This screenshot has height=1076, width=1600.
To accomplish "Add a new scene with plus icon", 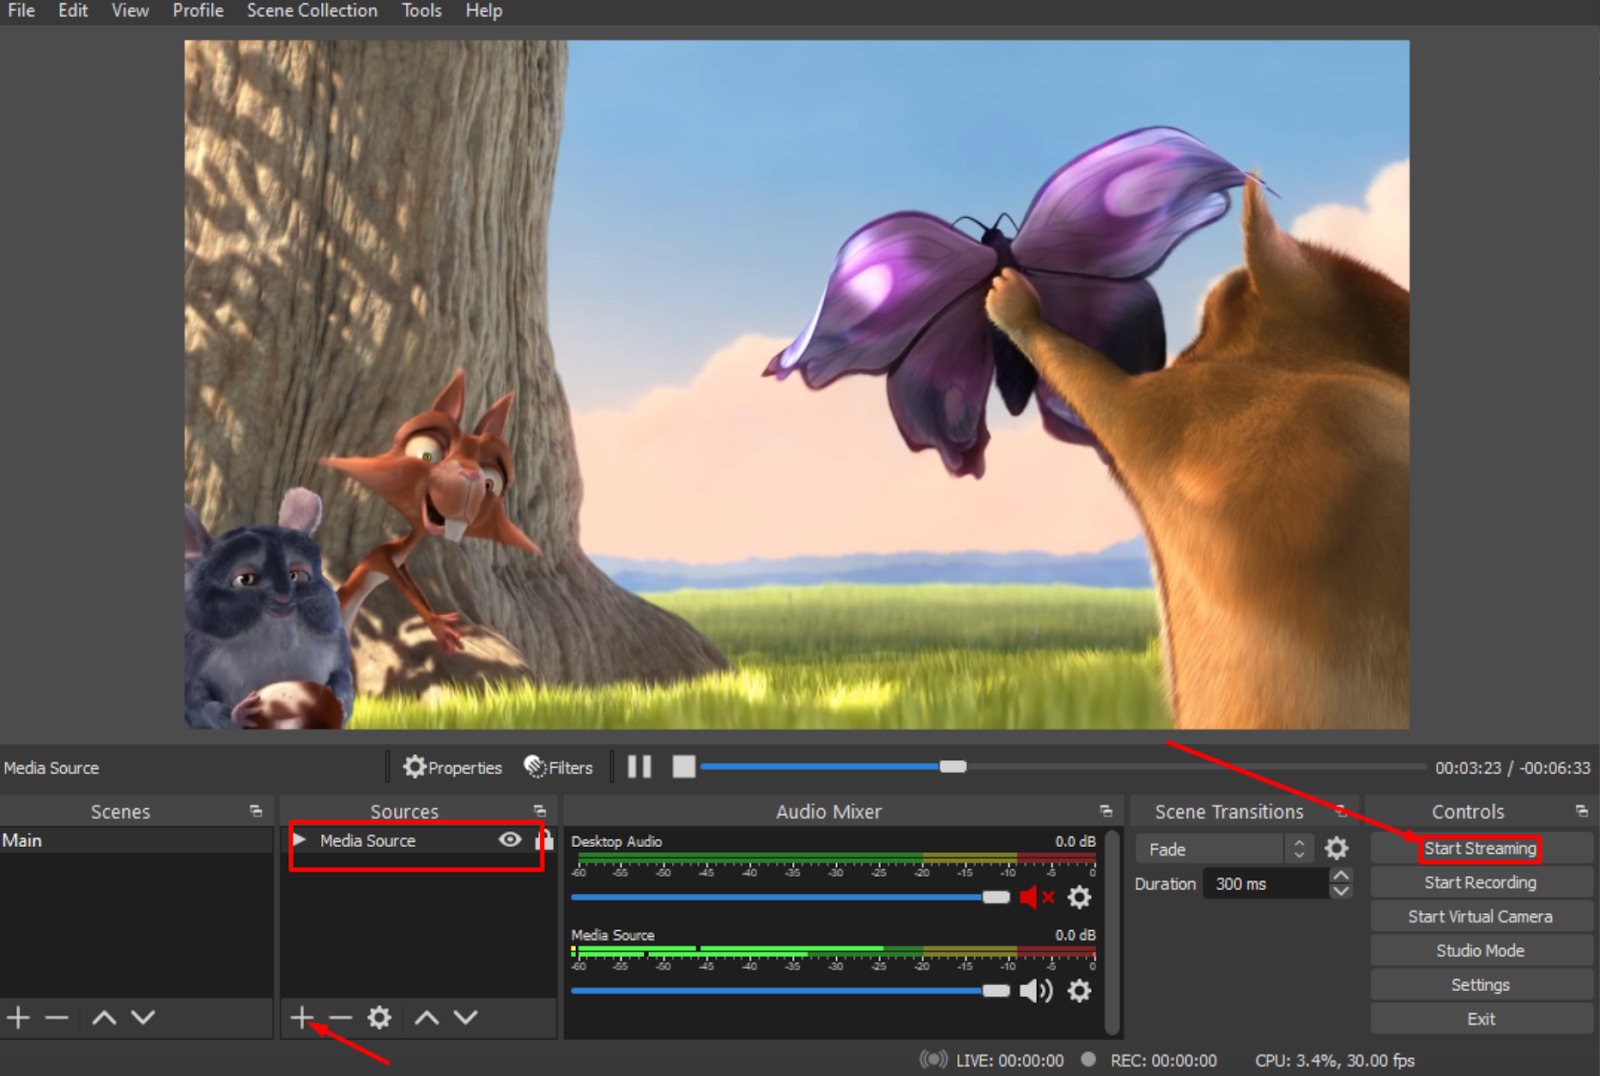I will click(18, 1018).
